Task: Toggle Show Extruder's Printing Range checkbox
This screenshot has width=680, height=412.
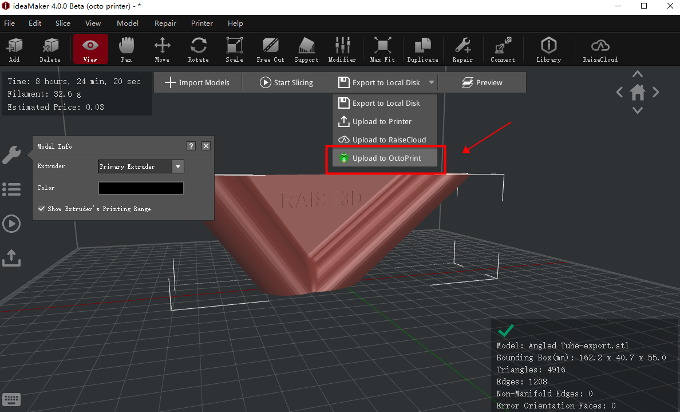Action: 41,209
